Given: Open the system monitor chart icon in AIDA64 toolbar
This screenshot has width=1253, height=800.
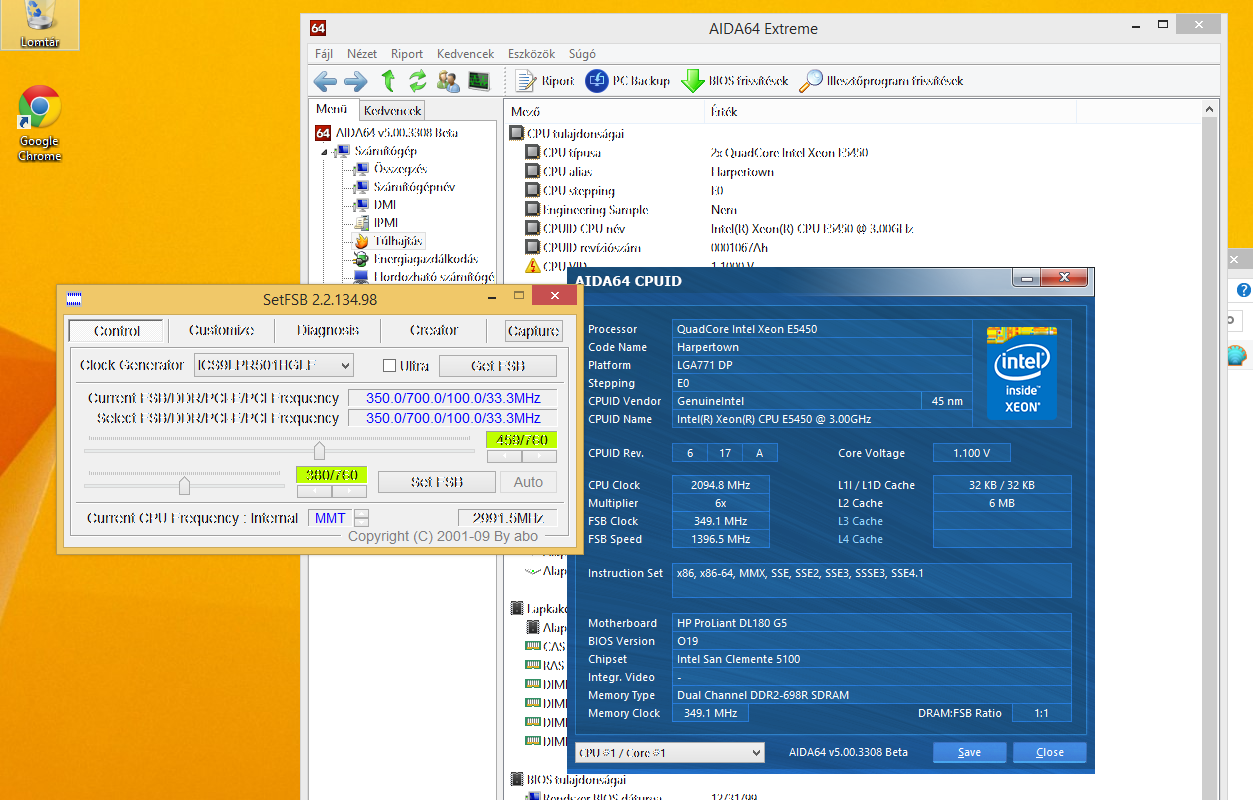Looking at the screenshot, I should (479, 82).
